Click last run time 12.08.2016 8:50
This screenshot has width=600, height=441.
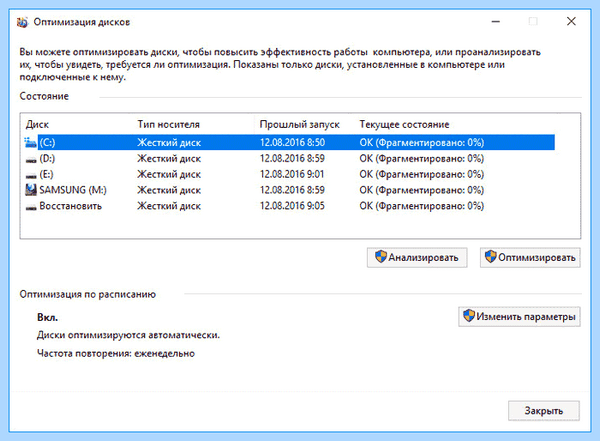click(292, 142)
